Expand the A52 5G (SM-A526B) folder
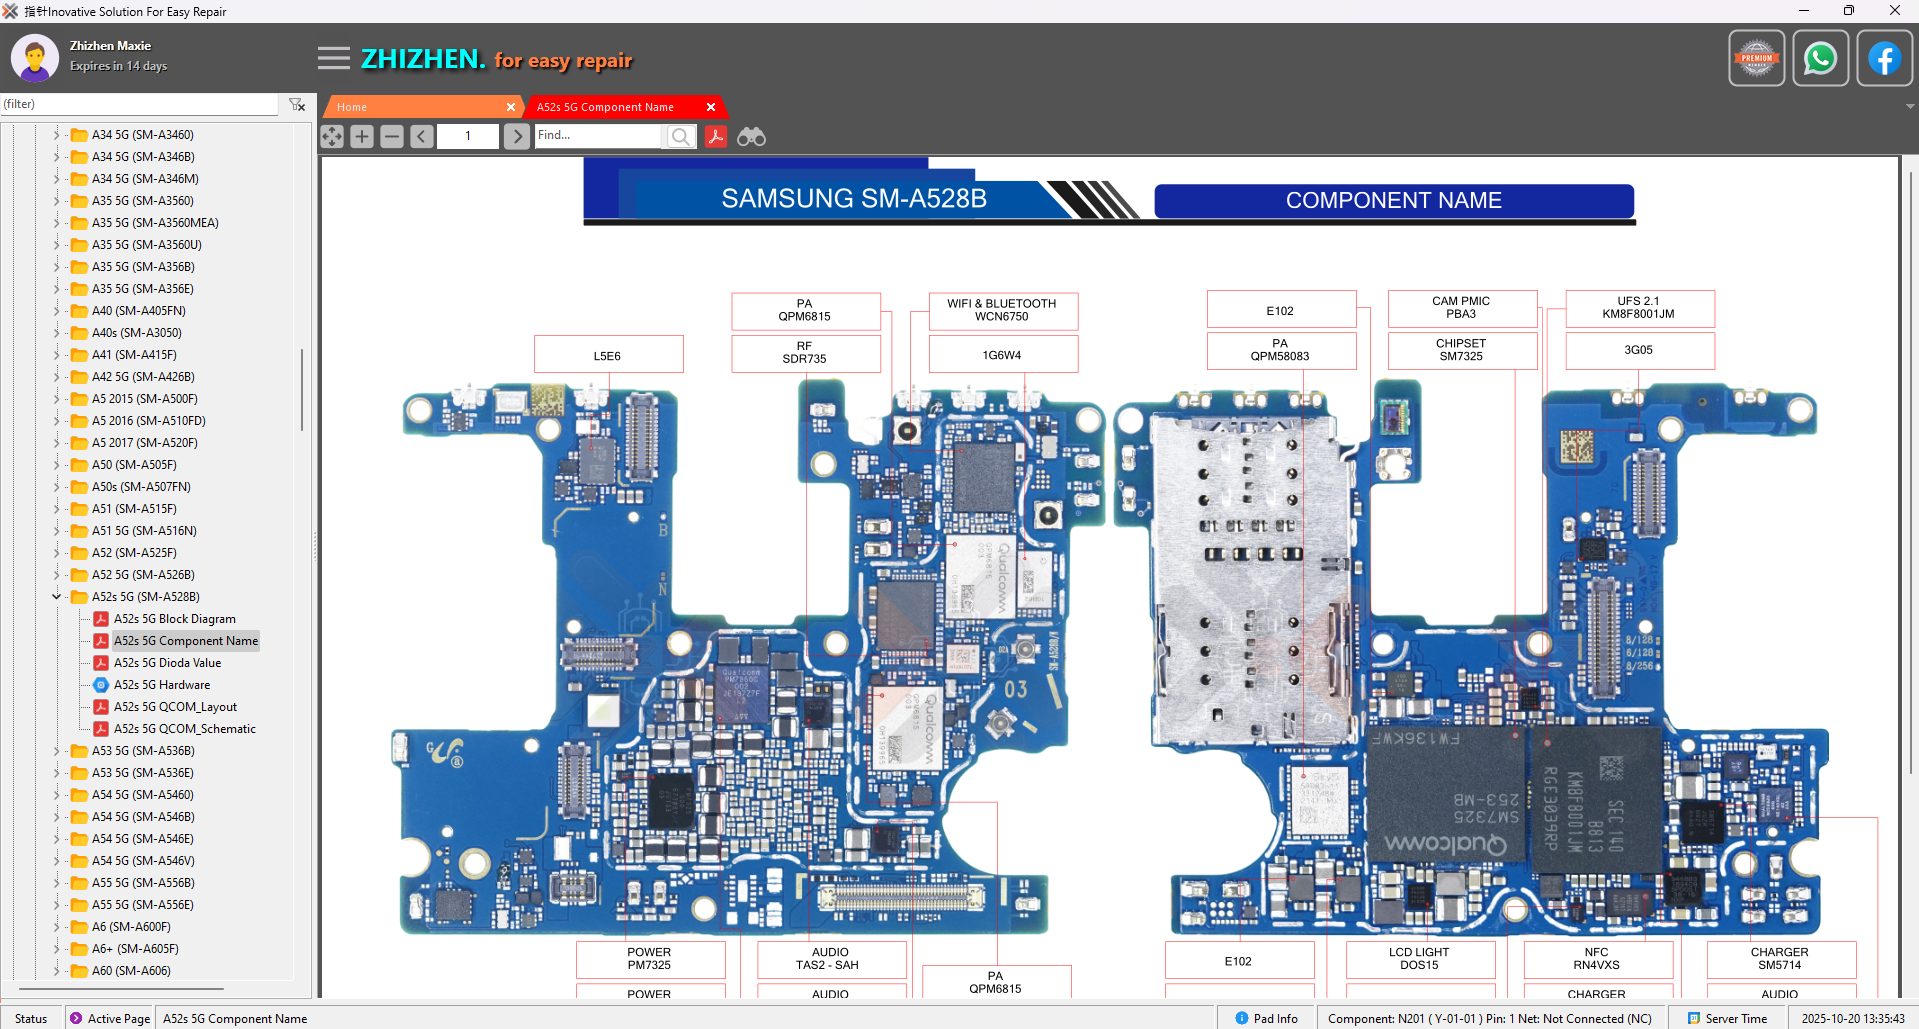Image resolution: width=1919 pixels, height=1029 pixels. click(57, 575)
